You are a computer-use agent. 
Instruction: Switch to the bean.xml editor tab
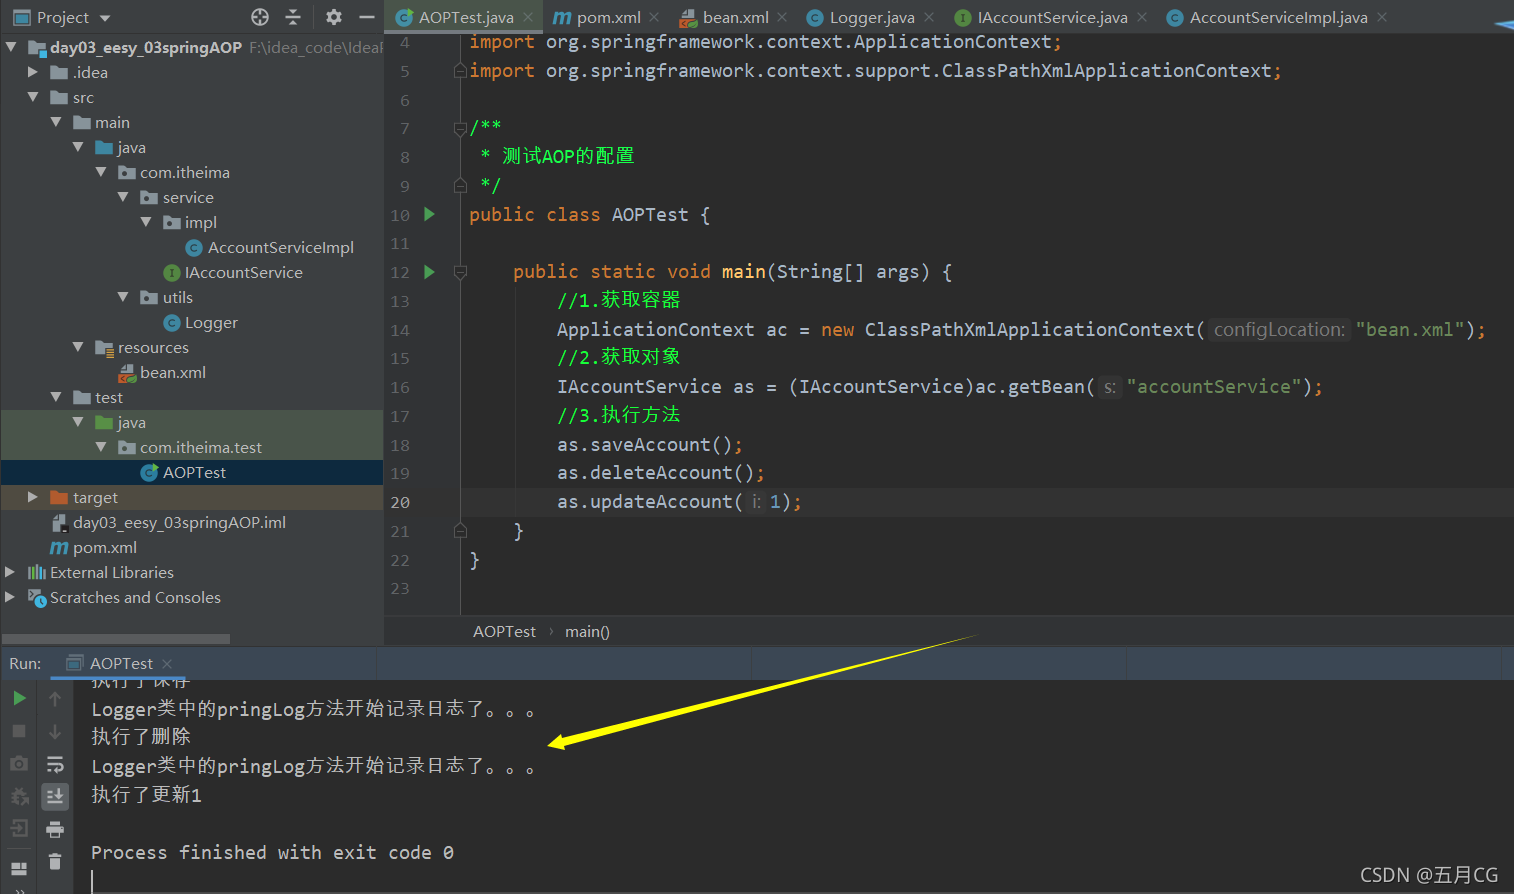click(x=735, y=17)
